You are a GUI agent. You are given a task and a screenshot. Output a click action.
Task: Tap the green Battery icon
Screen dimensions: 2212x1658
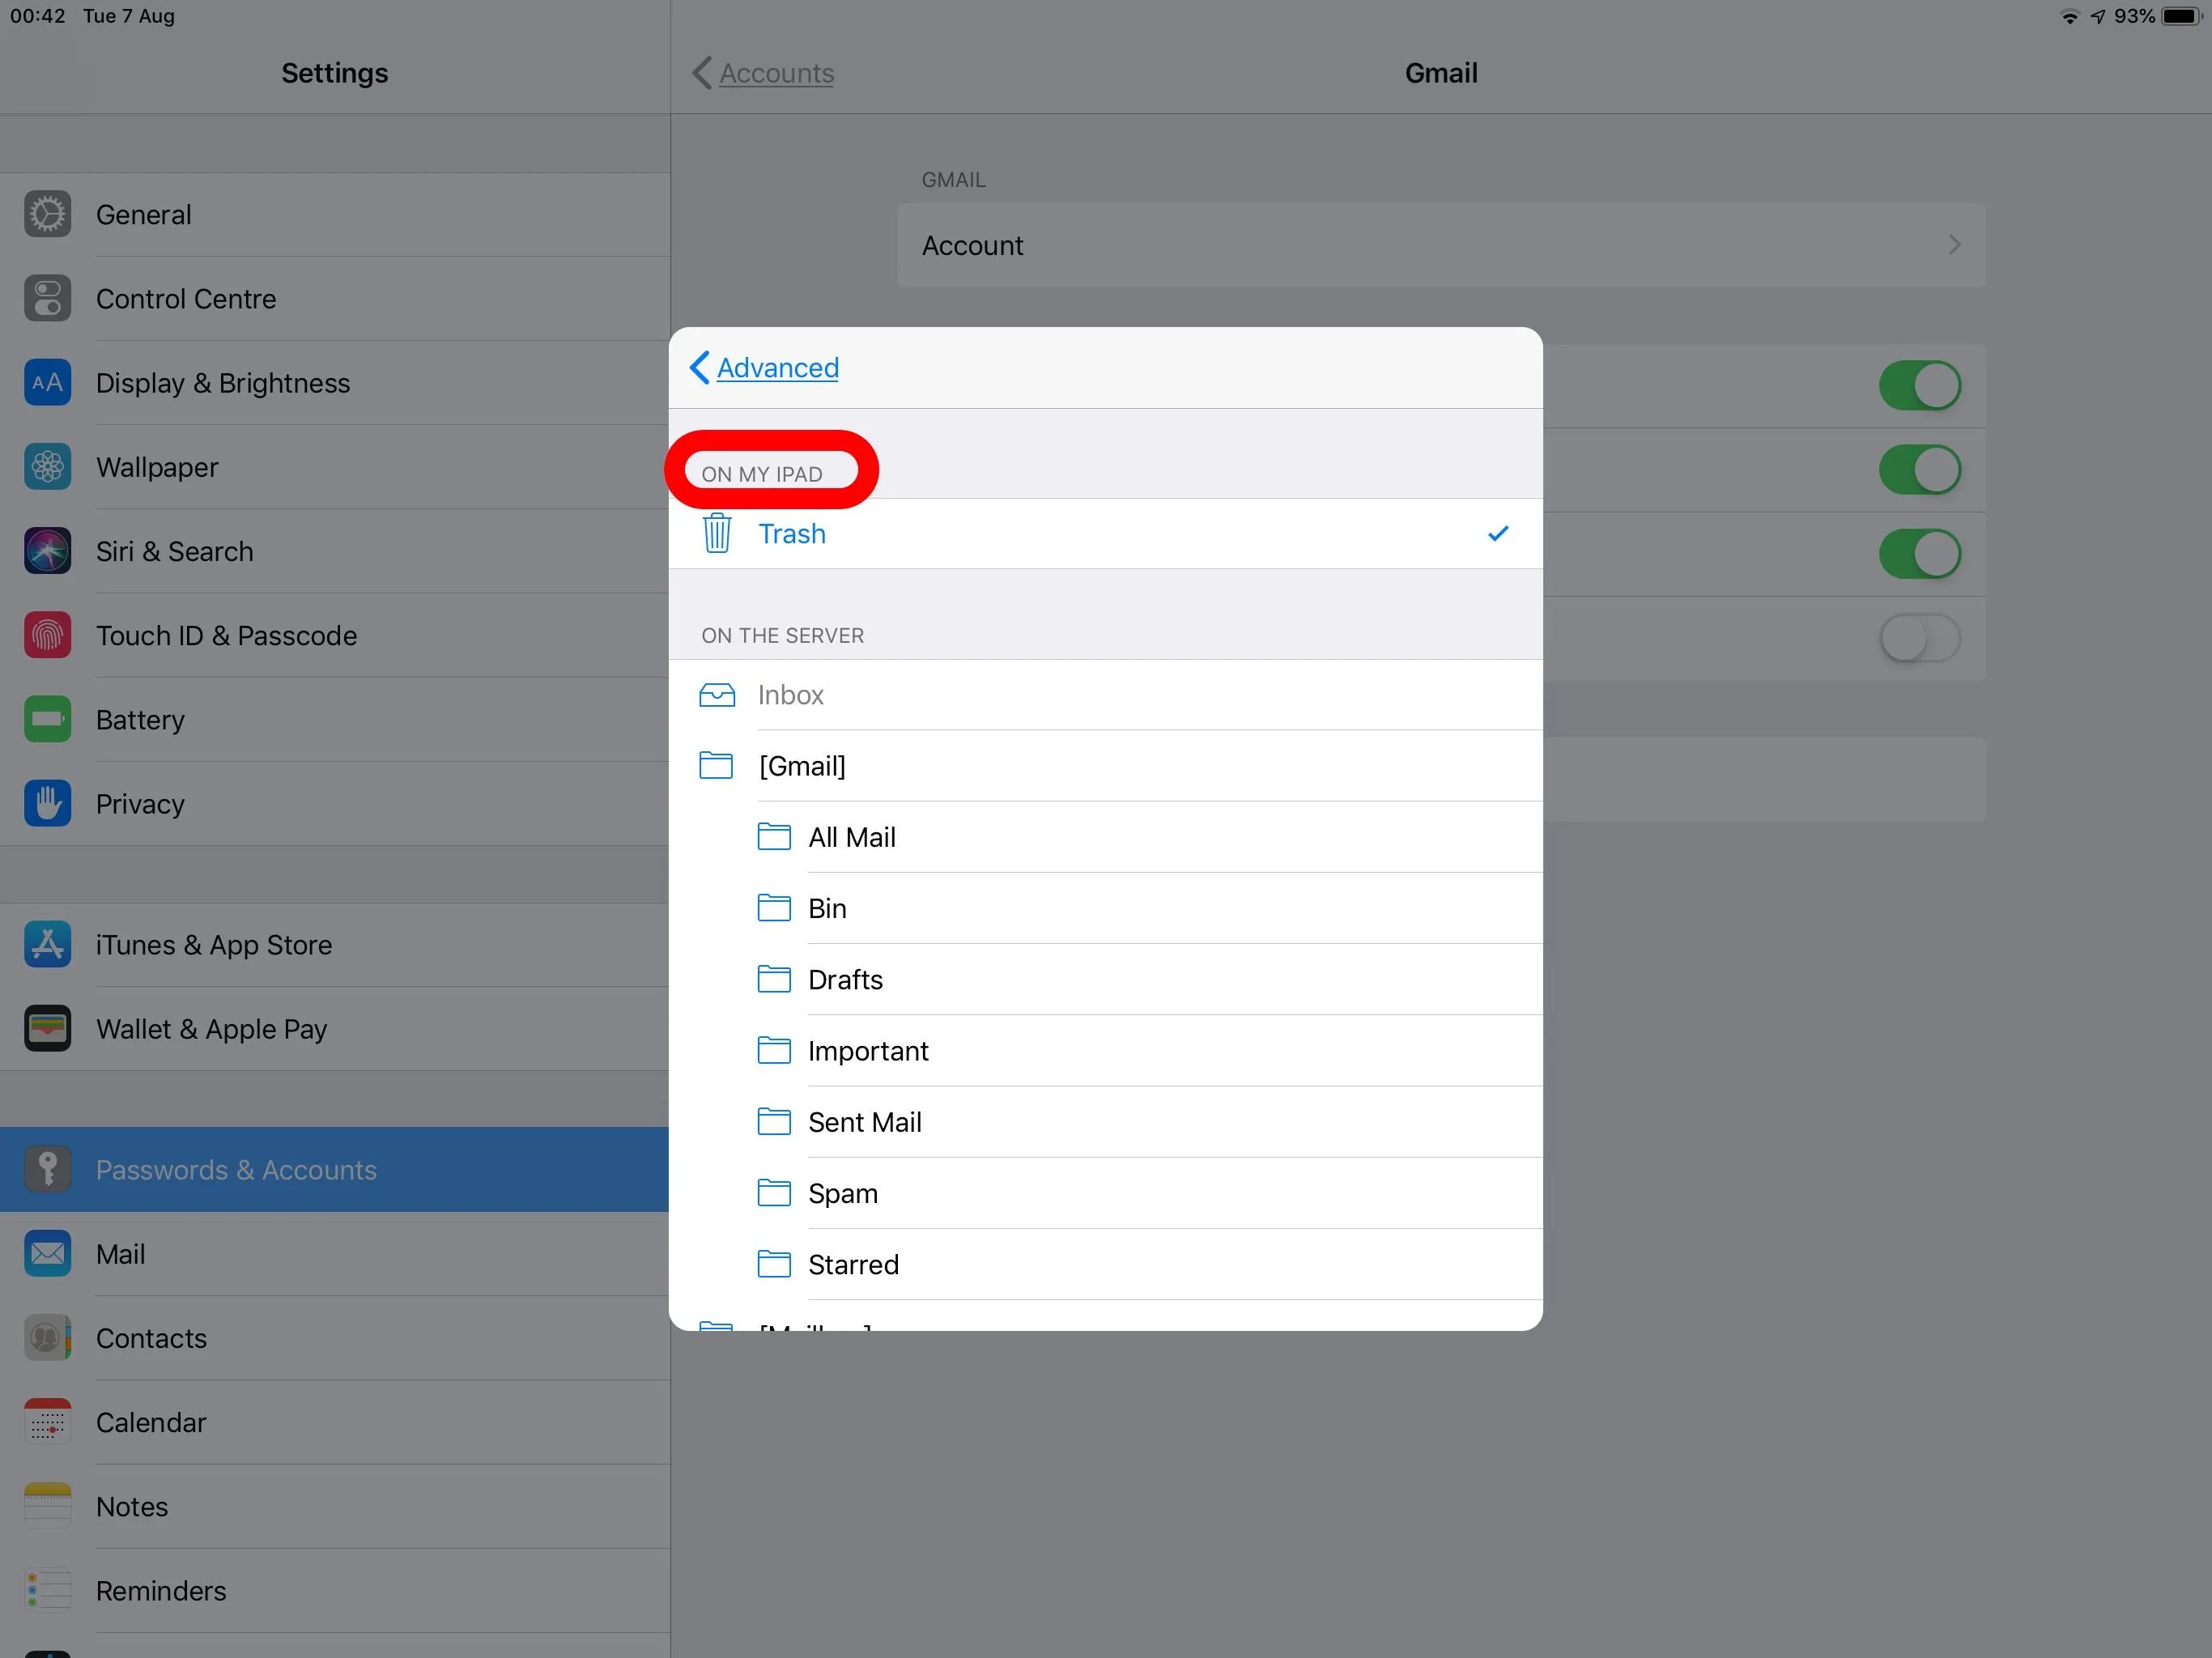pos(47,719)
